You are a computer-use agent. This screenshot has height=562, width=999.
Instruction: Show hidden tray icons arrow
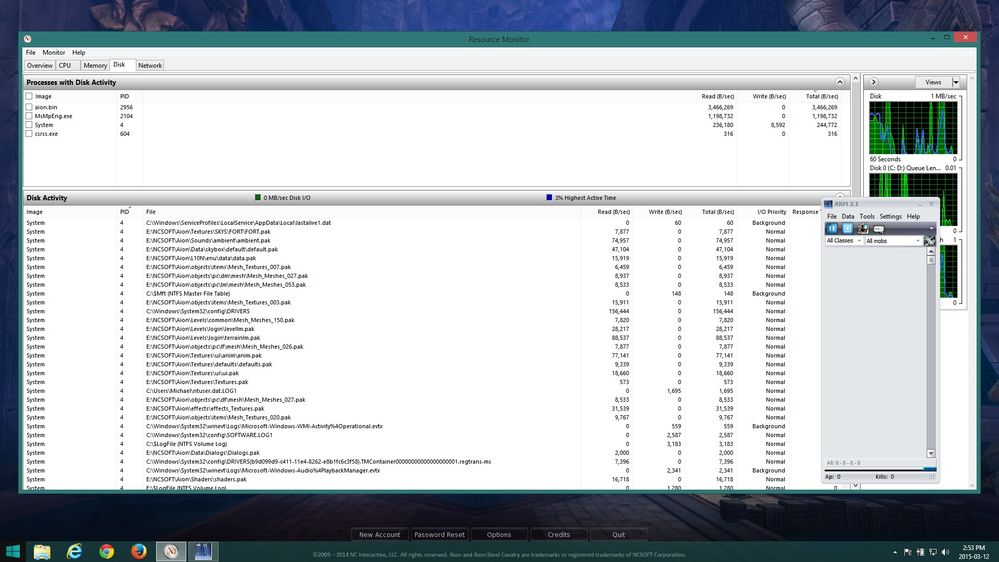click(x=895, y=552)
